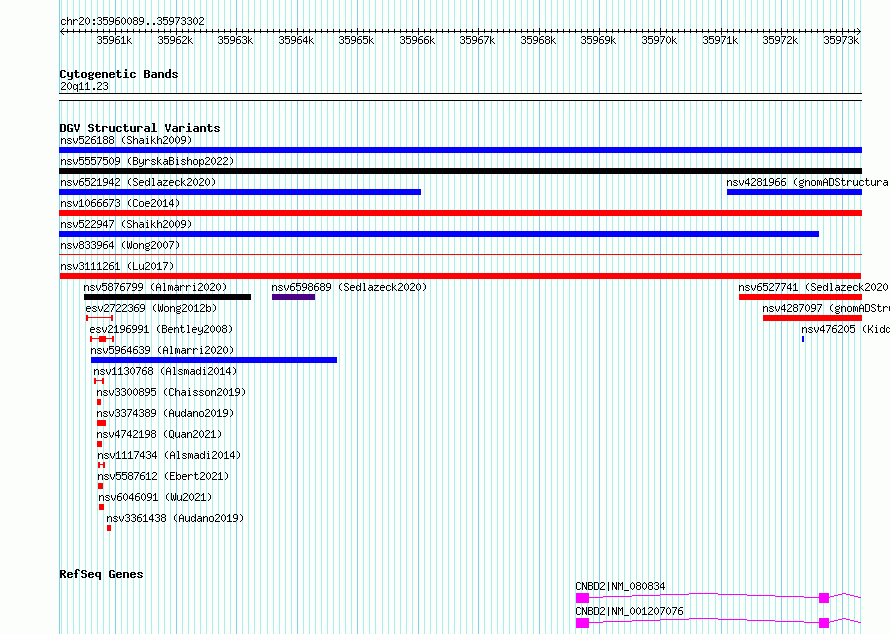Viewport: 890px width, 634px height.
Task: Open the nsv4281966 gnomAD variant label
Action: 808,182
